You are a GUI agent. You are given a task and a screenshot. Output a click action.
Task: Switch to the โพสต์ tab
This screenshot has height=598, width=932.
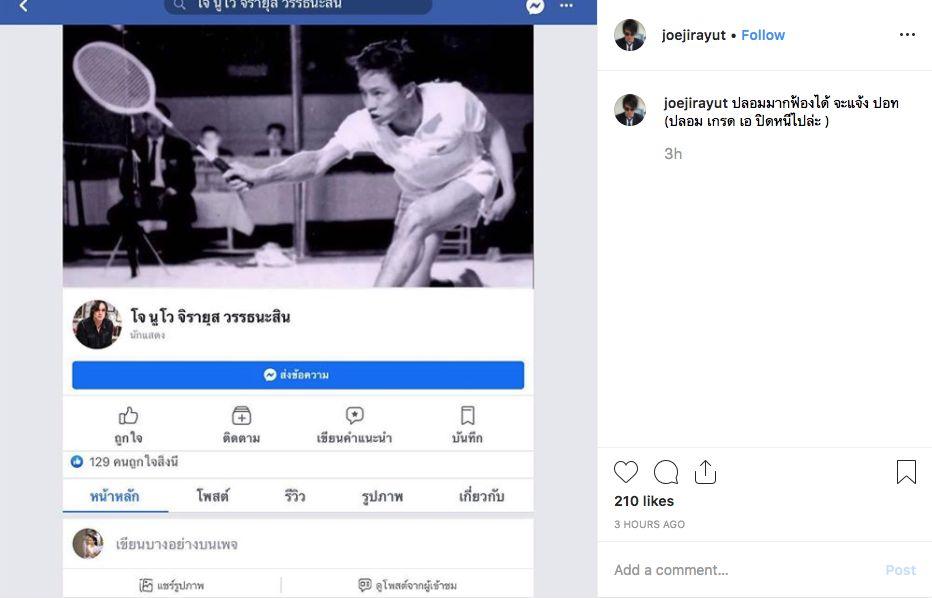click(x=212, y=496)
